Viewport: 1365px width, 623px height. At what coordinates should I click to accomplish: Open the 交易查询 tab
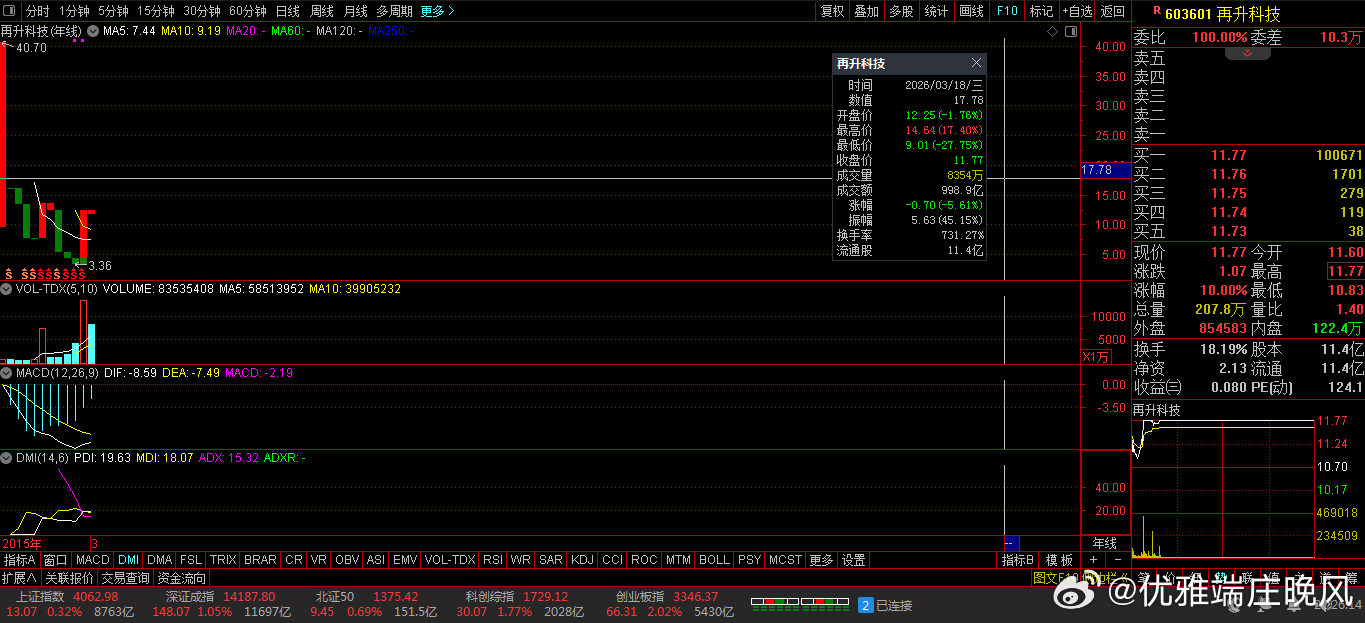pos(126,578)
